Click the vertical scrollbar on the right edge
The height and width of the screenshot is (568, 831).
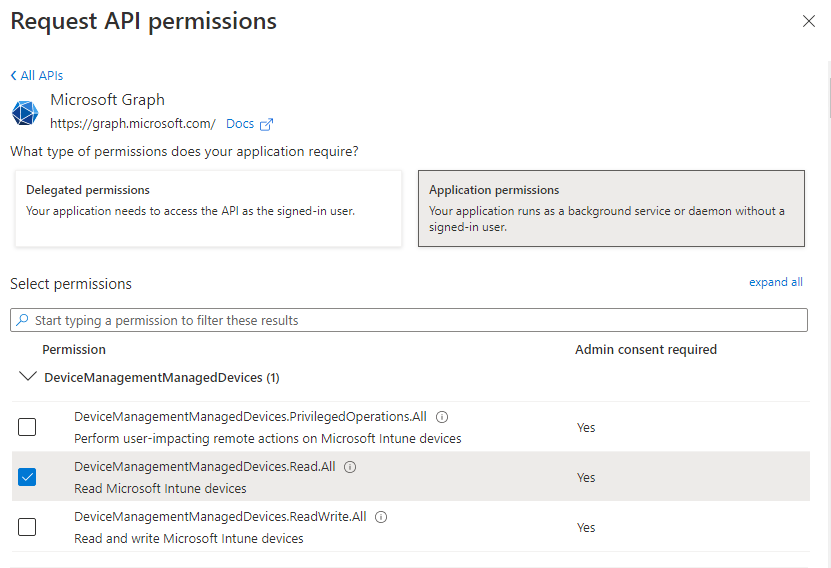pos(829,98)
